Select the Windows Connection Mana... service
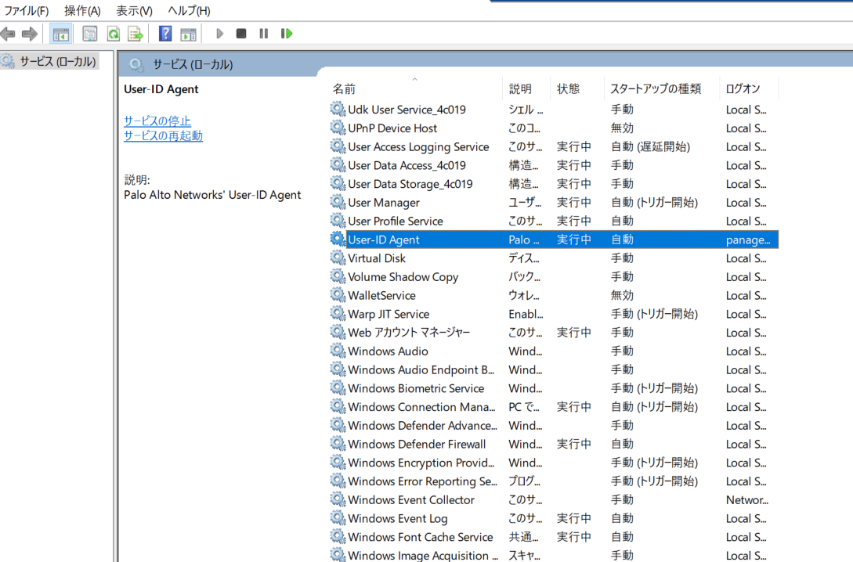Image resolution: width=853 pixels, height=562 pixels. tap(554, 406)
